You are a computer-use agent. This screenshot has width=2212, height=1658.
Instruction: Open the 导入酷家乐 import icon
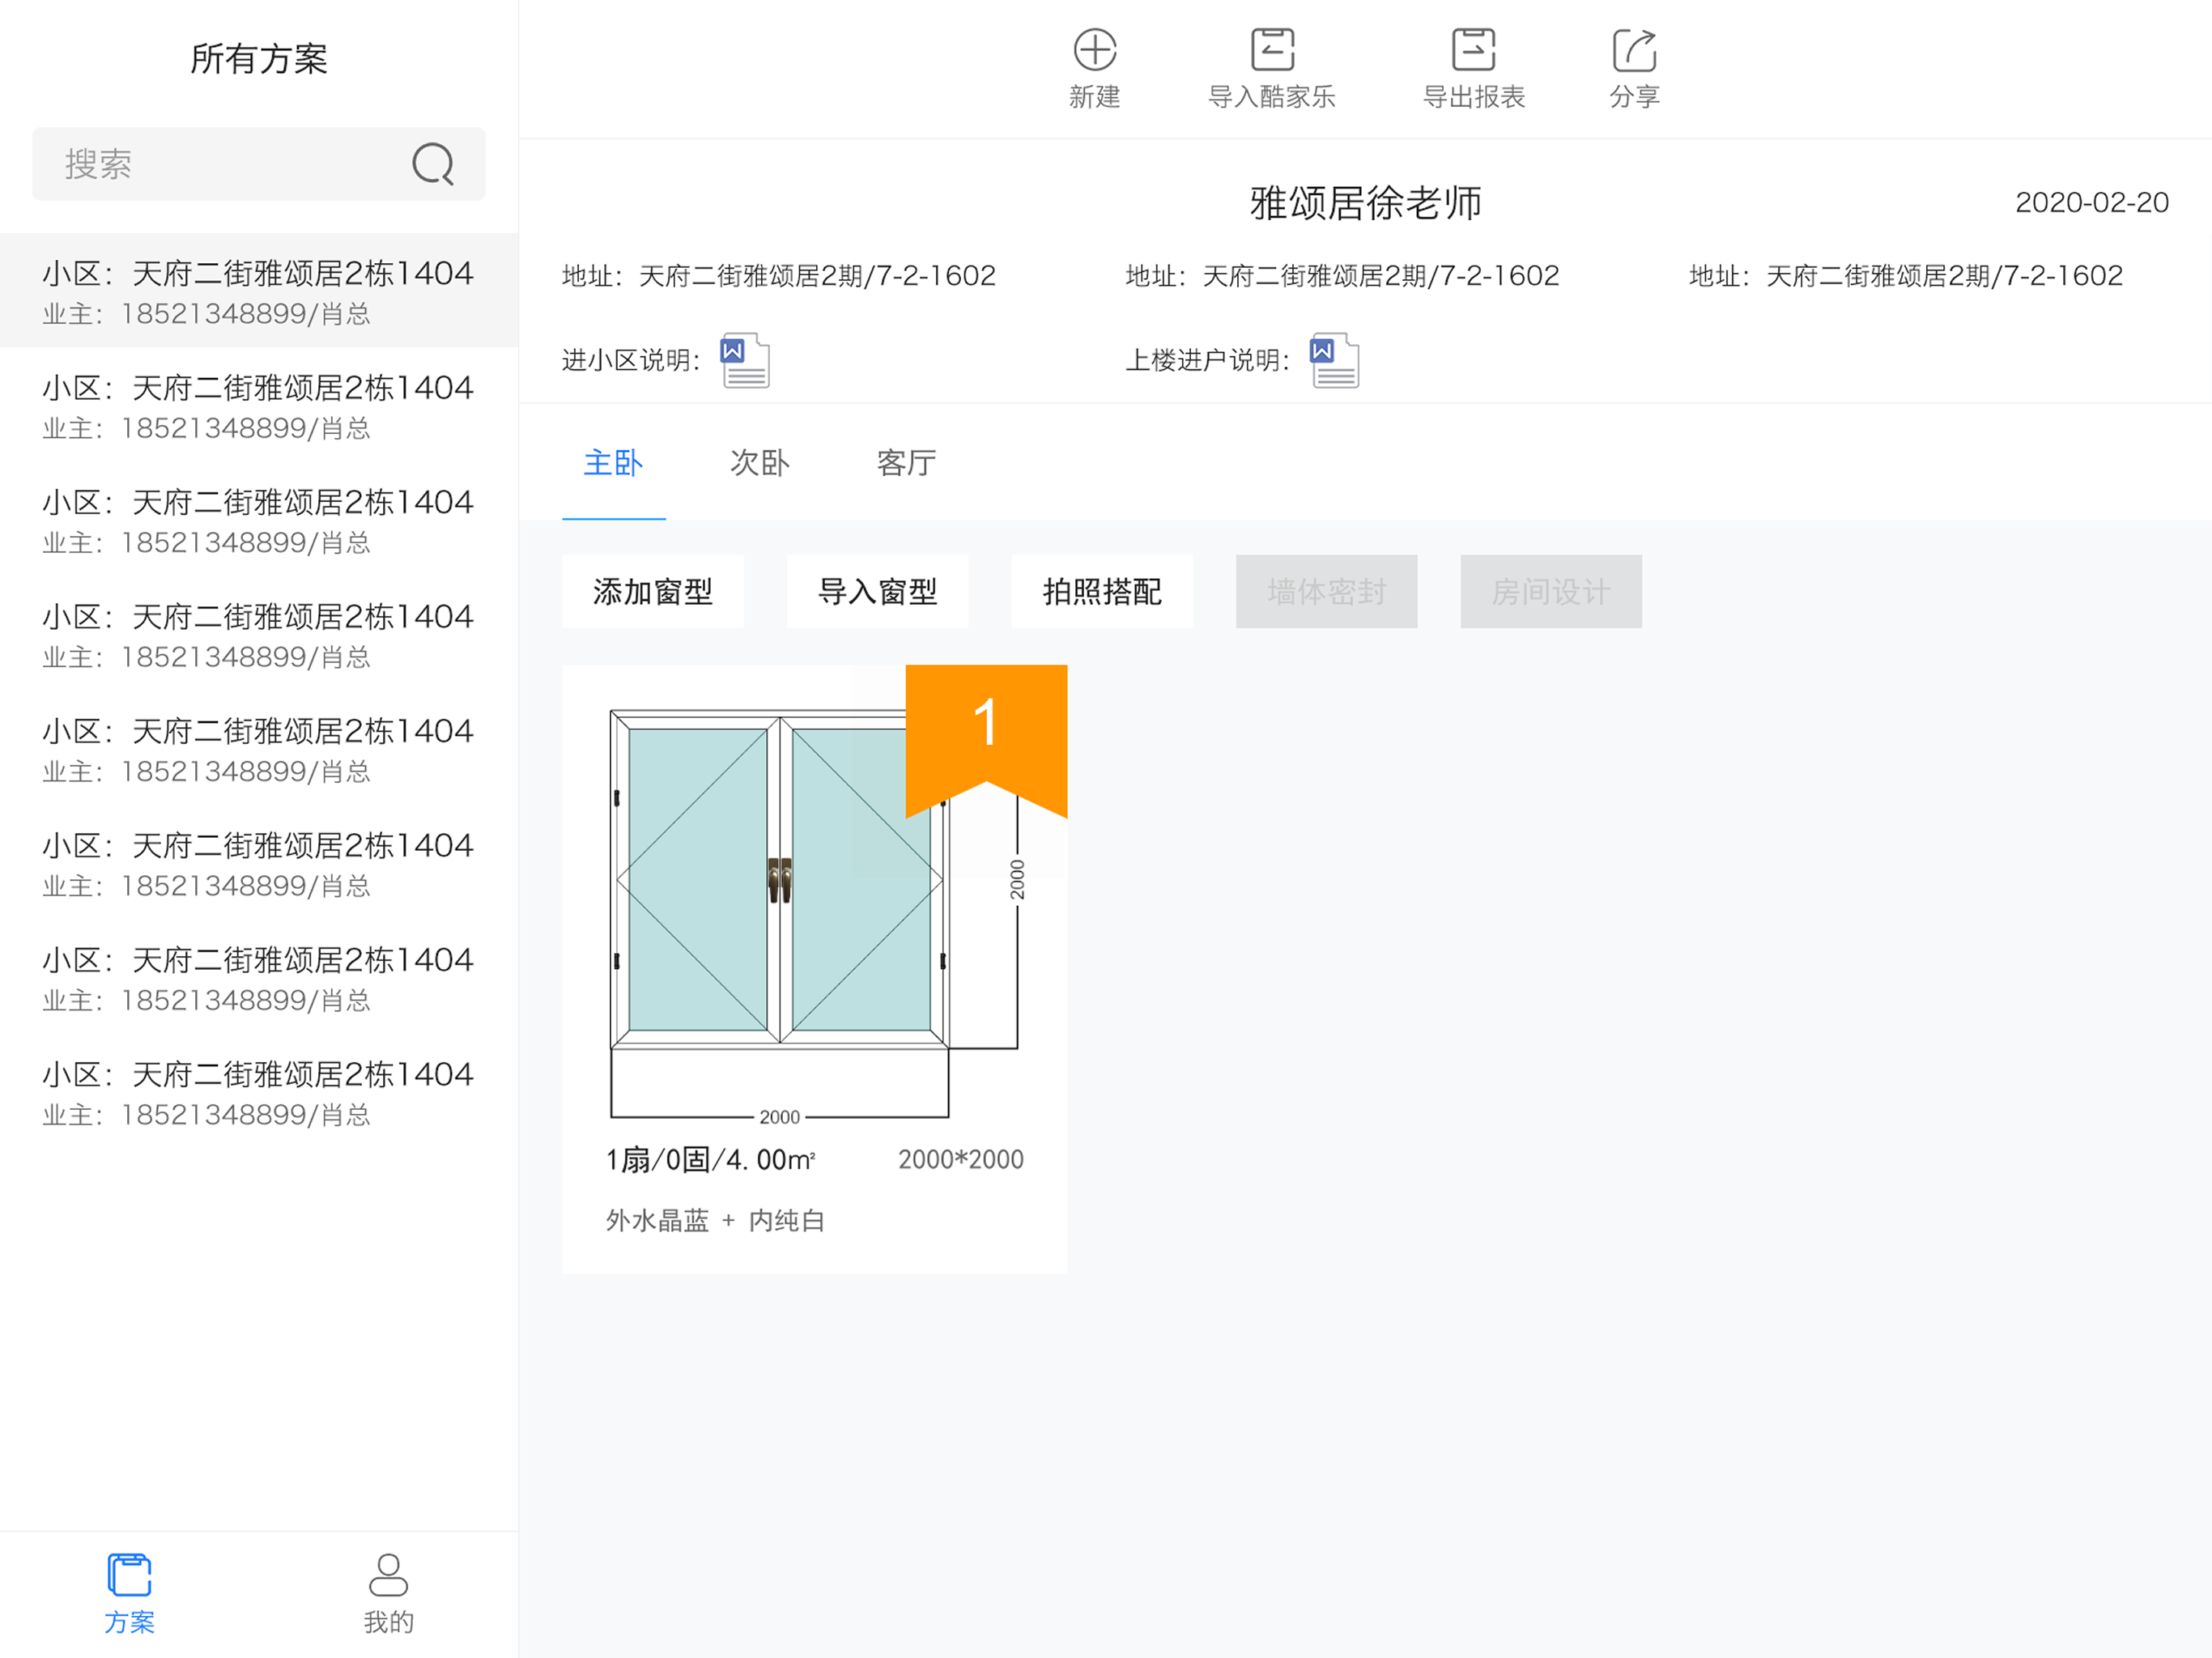[x=1272, y=50]
